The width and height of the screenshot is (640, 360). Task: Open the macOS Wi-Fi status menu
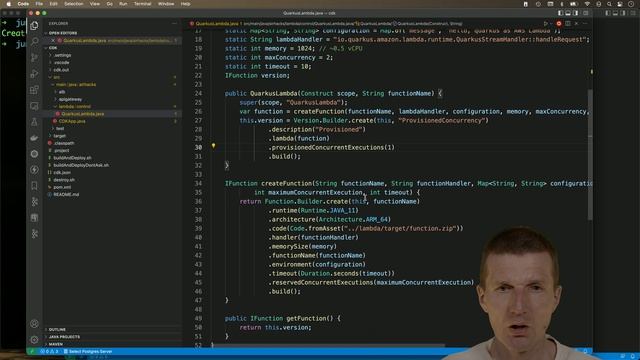coord(587,4)
